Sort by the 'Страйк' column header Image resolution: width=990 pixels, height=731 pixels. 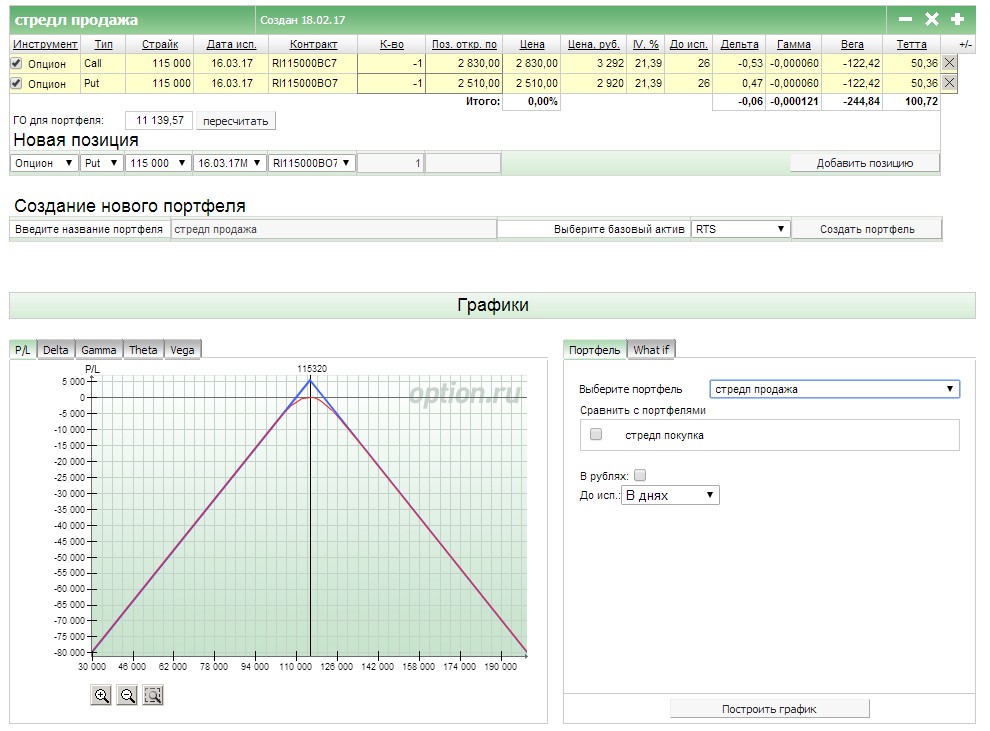pos(160,44)
